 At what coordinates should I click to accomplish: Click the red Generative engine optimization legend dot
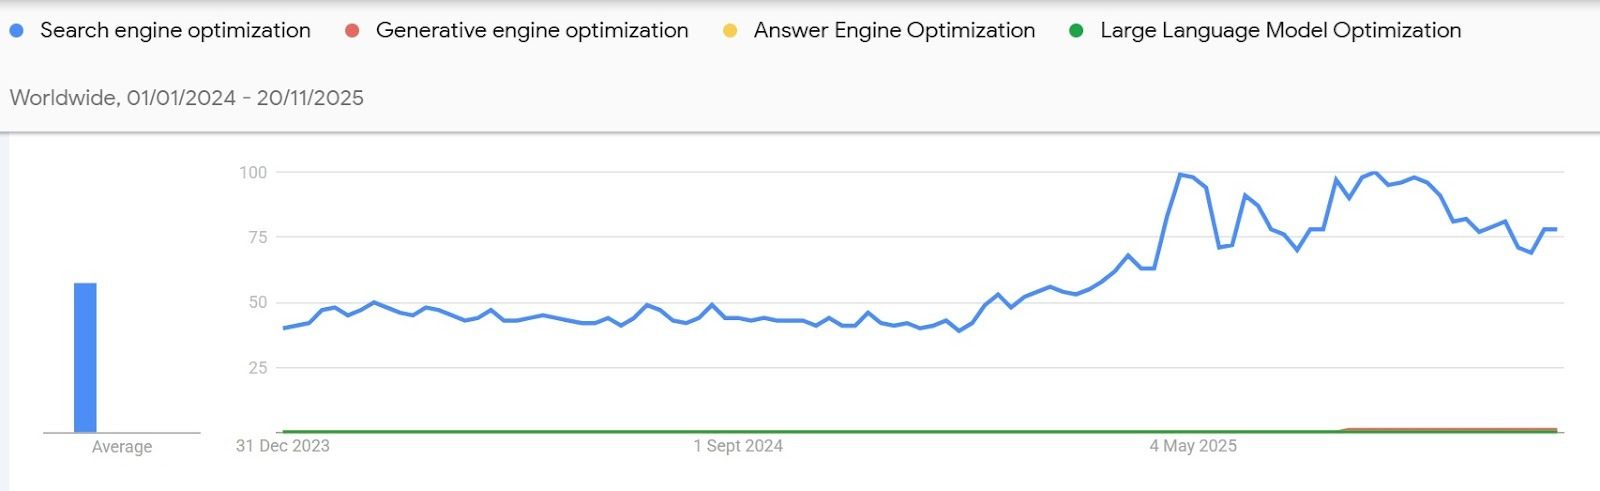coord(352,31)
